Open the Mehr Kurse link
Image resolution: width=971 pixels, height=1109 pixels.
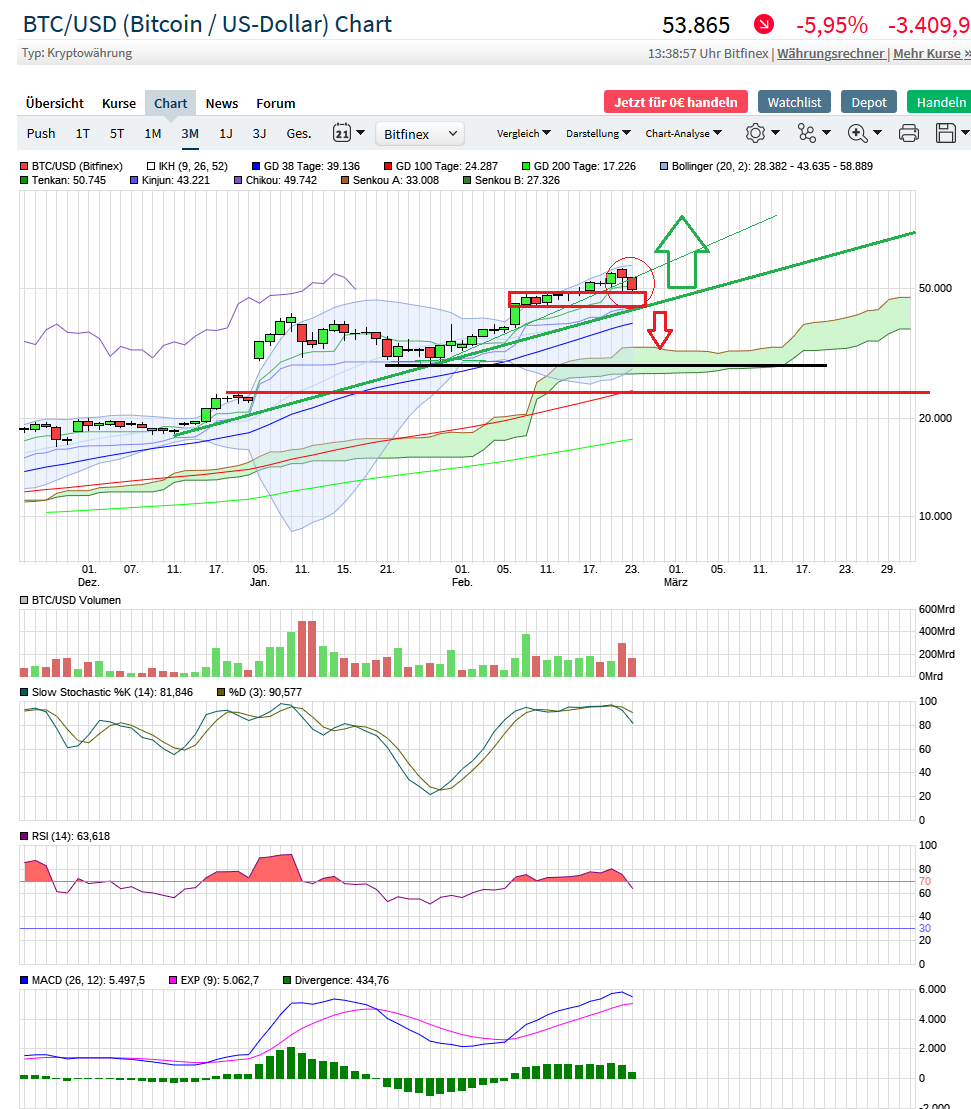point(932,53)
